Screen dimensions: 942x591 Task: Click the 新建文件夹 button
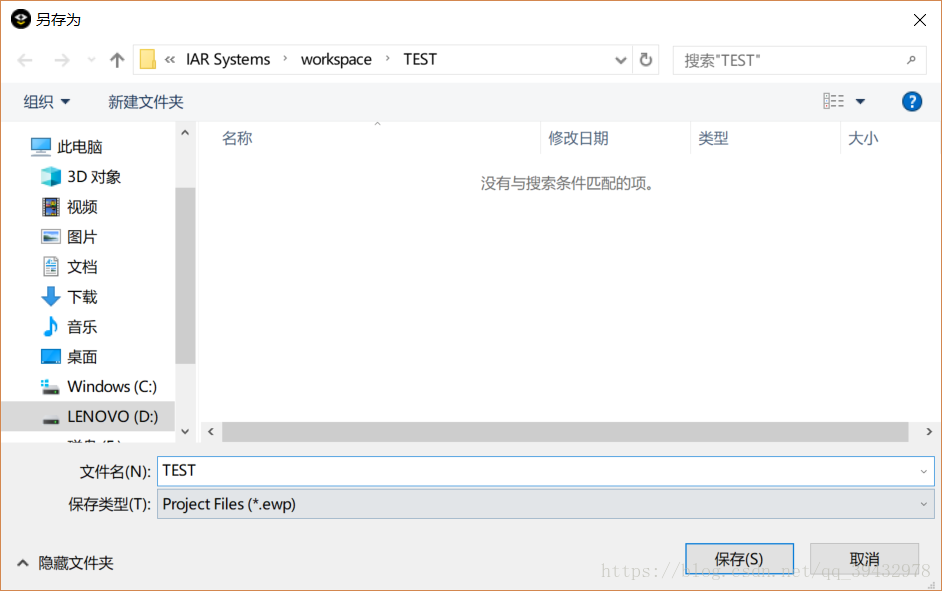point(145,100)
